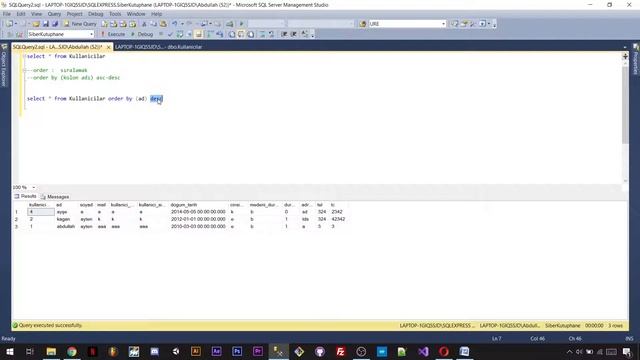
Task: Open the Windows Start menu
Action: pyautogui.click(x=10, y=351)
